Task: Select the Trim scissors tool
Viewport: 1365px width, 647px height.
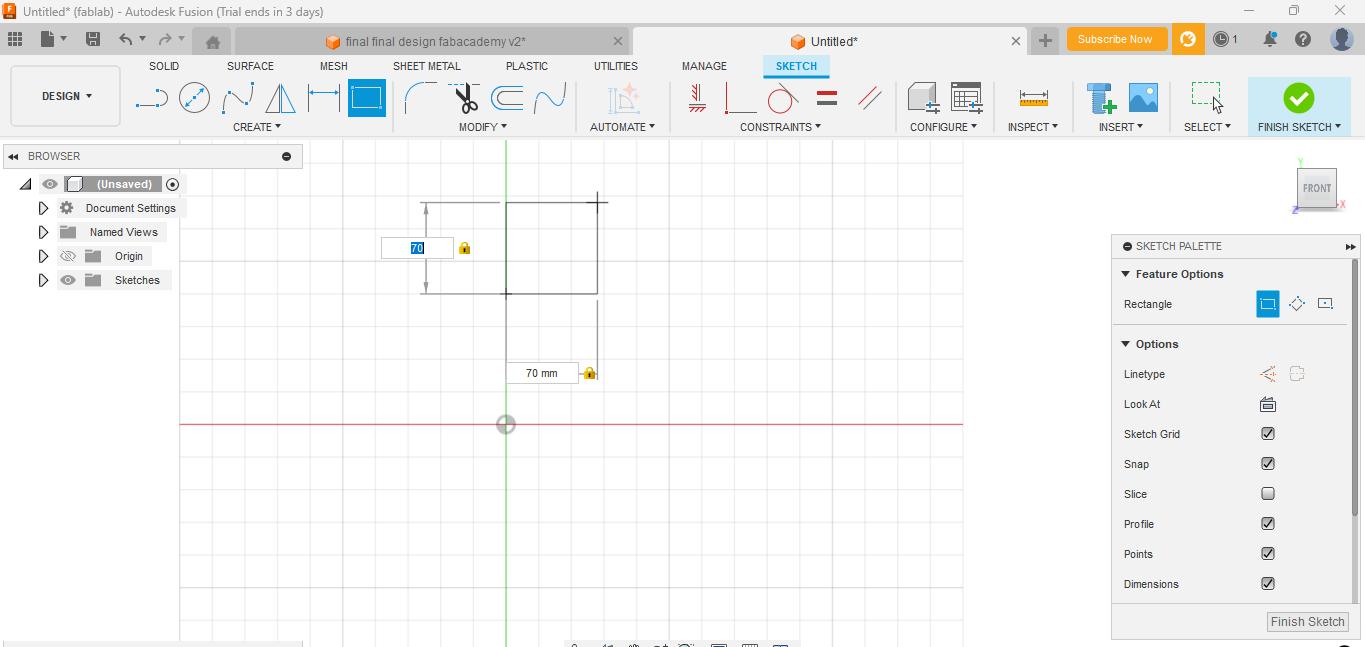Action: point(465,98)
